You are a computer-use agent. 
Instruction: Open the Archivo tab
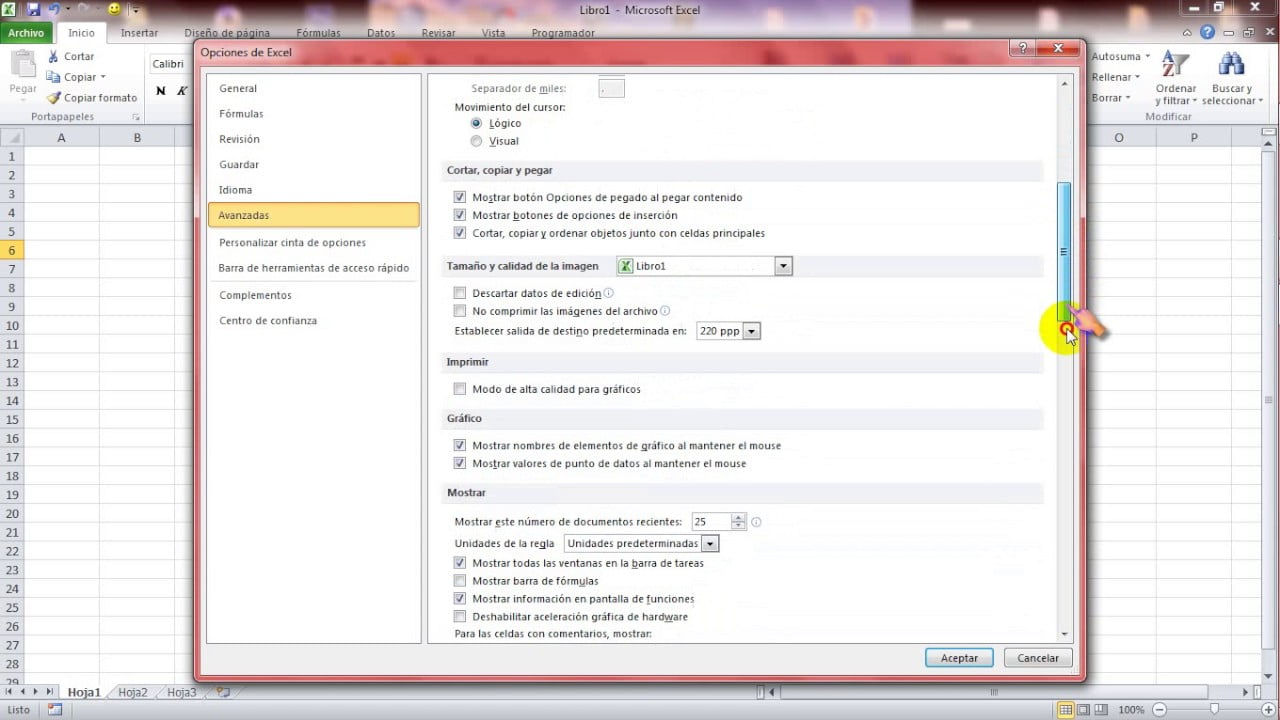point(27,33)
